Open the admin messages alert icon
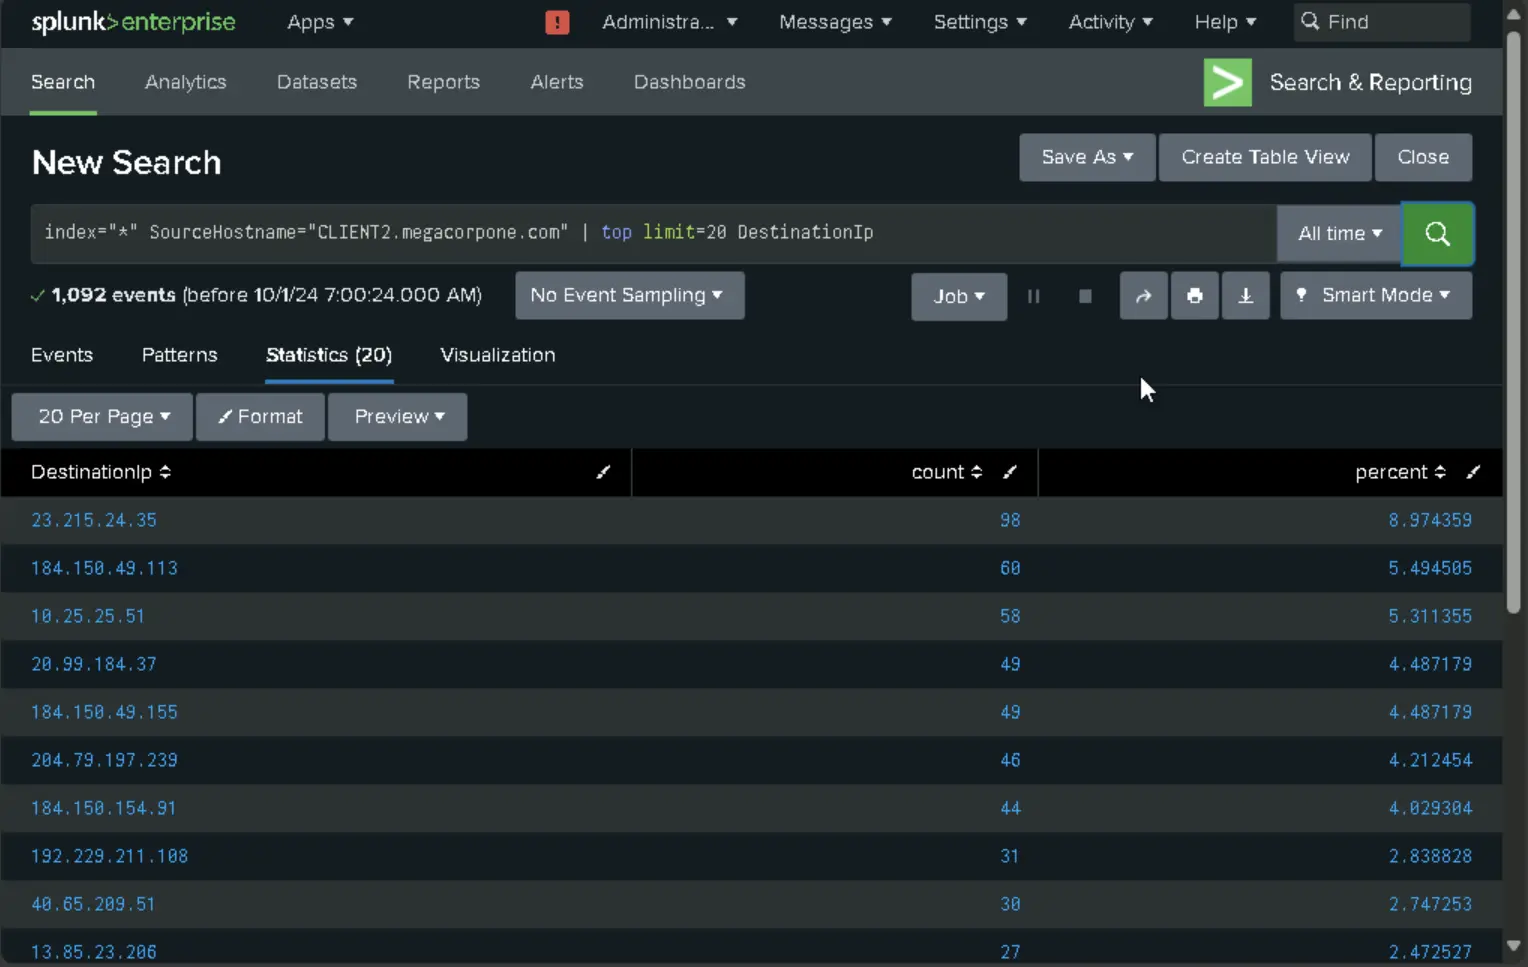Screen dimensions: 1528x967 [557, 21]
